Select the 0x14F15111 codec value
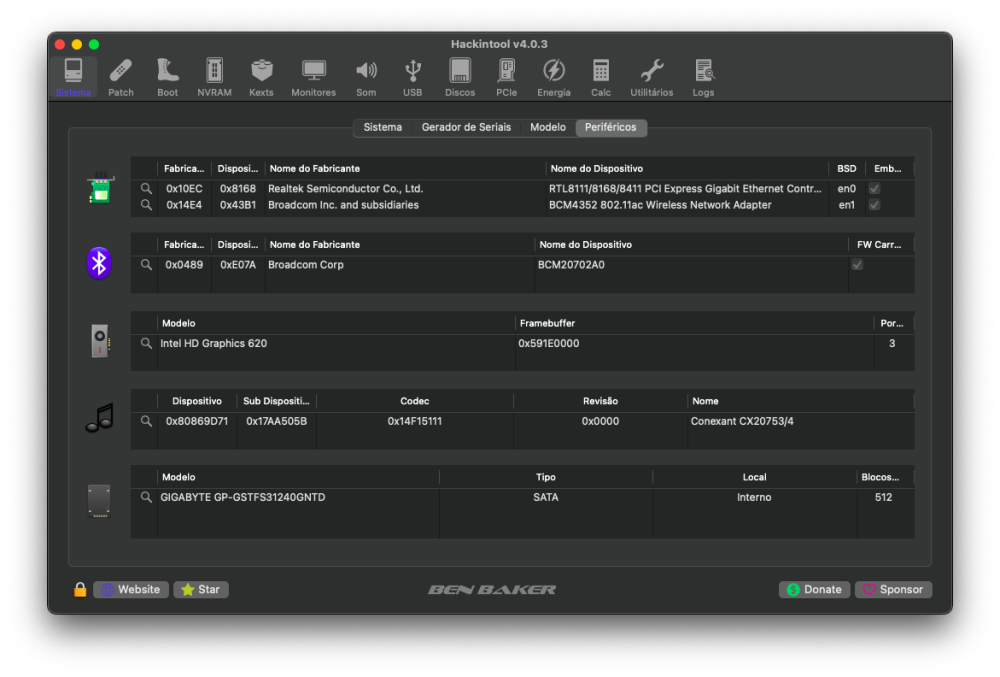 [x=415, y=421]
